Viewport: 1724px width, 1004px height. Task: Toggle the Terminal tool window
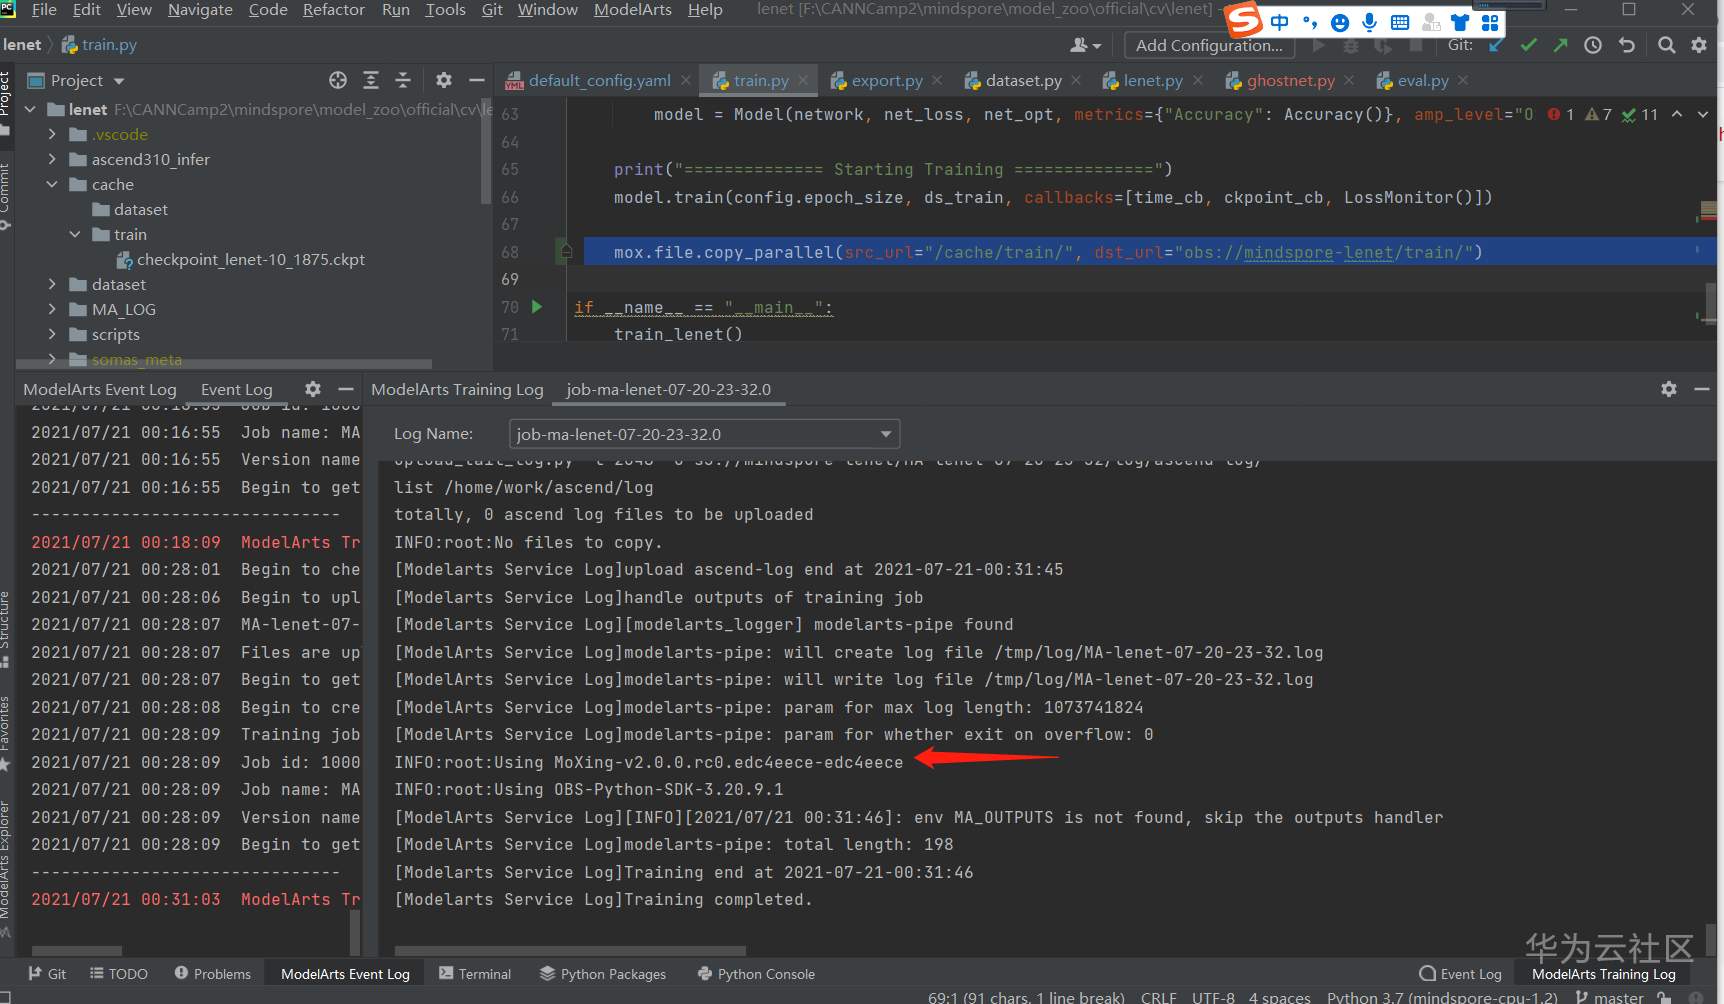475,974
